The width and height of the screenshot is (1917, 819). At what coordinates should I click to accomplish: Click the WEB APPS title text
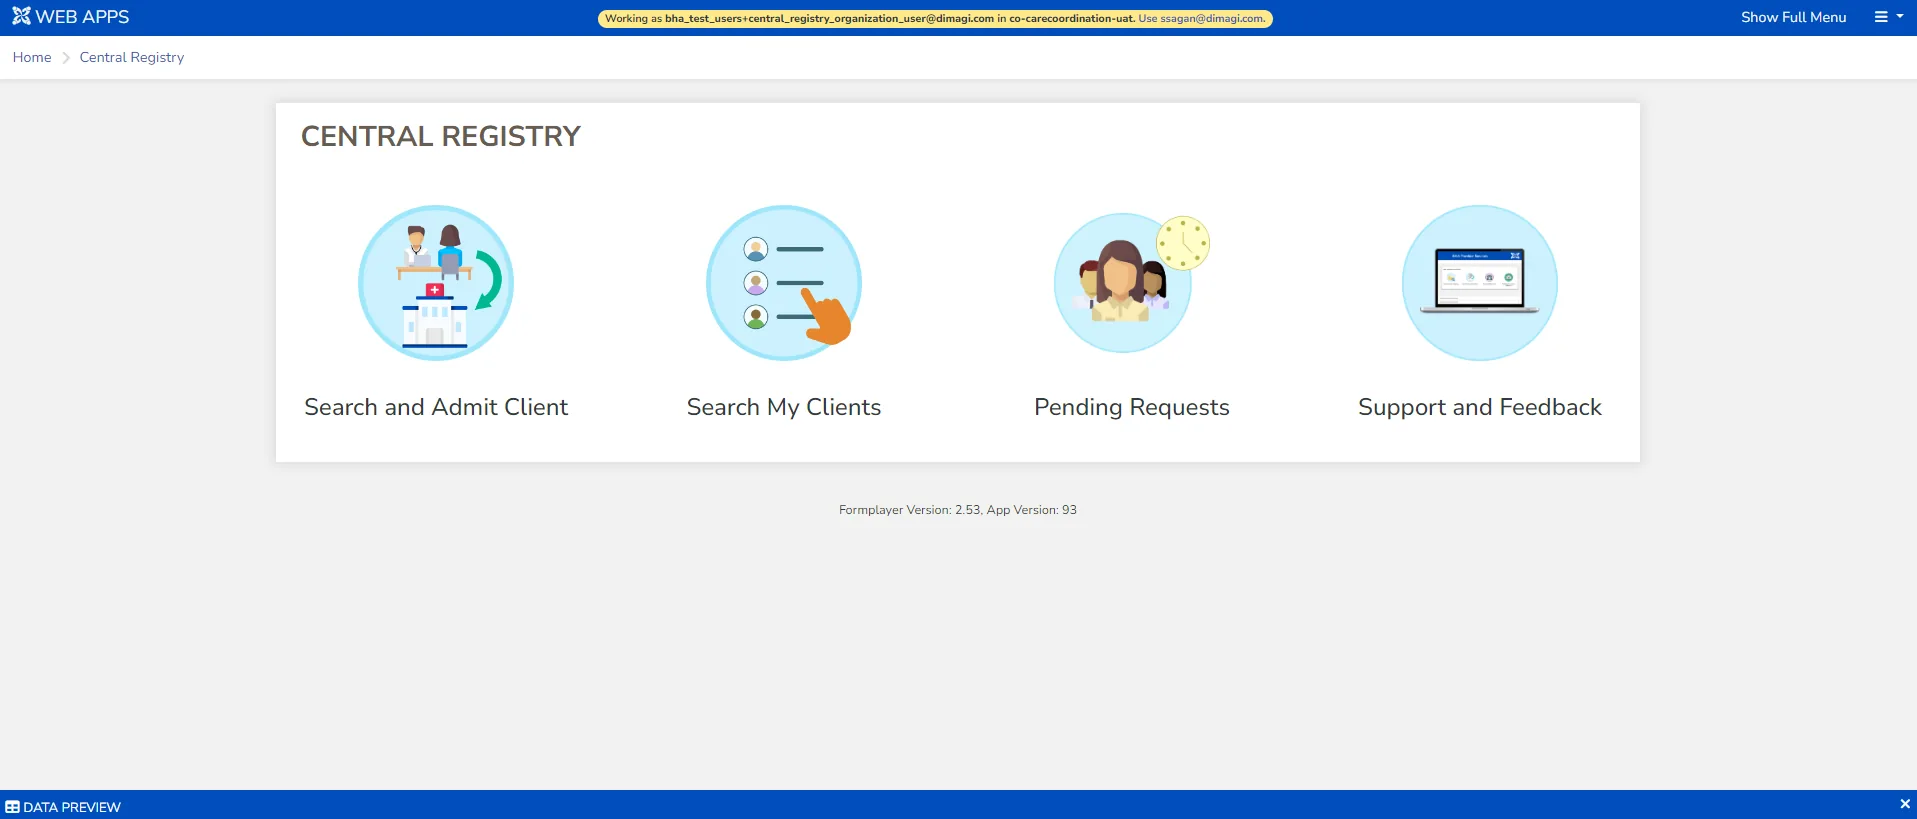(82, 17)
